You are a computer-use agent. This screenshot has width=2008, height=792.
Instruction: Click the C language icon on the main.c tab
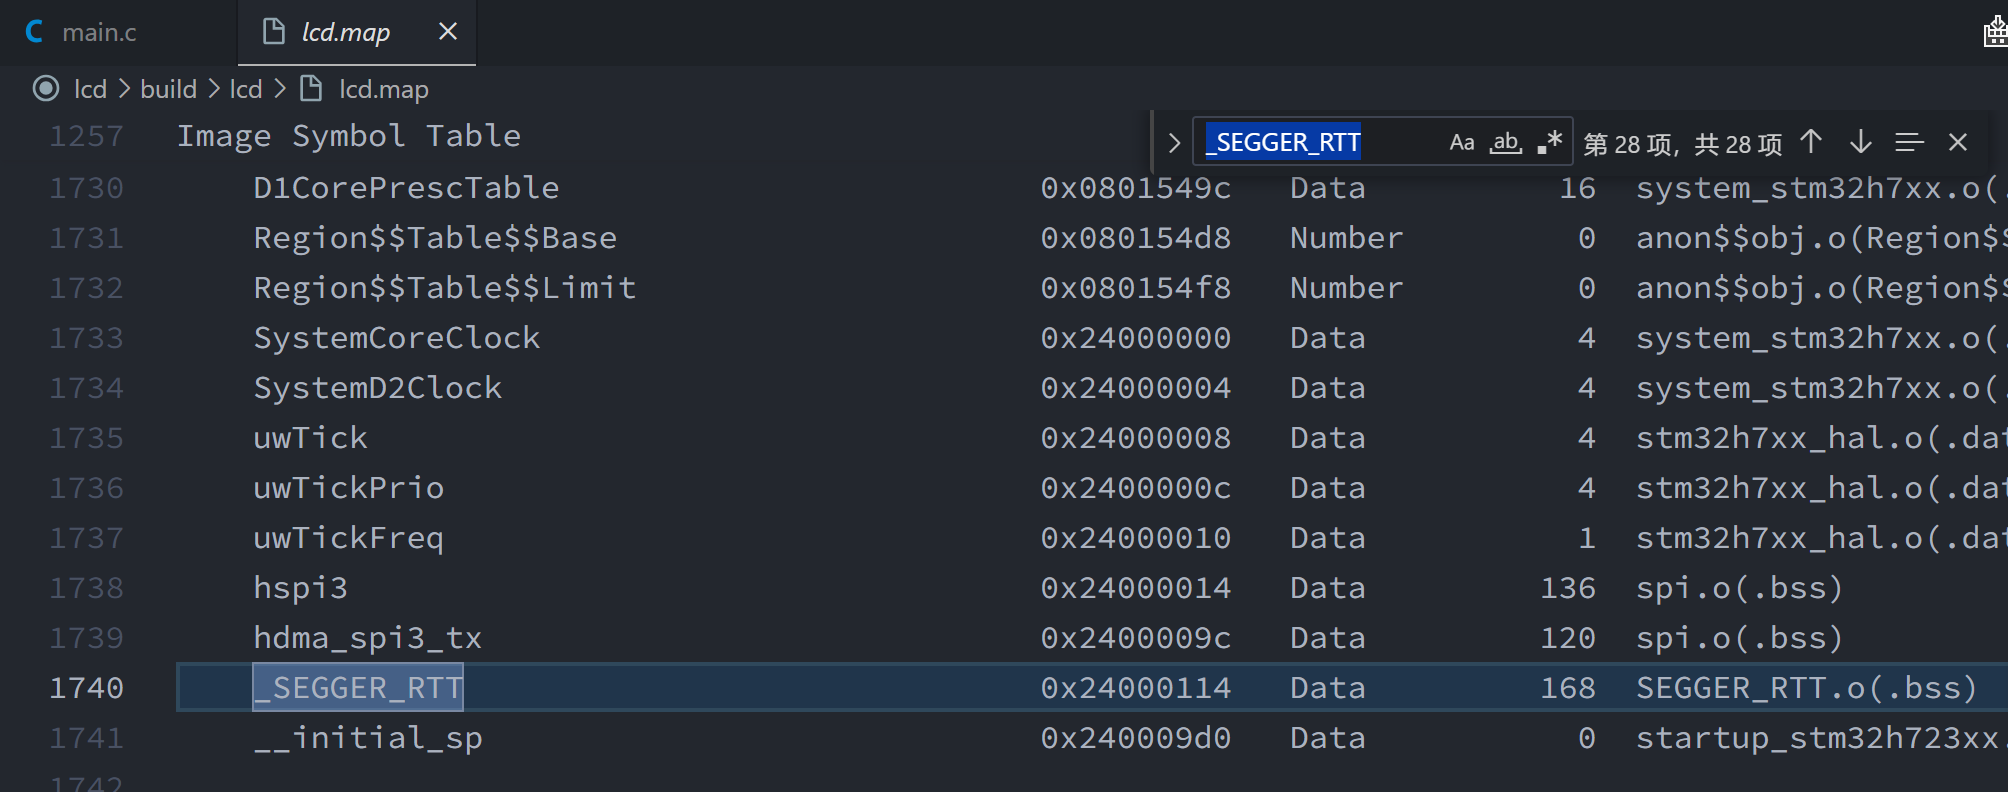pyautogui.click(x=35, y=32)
